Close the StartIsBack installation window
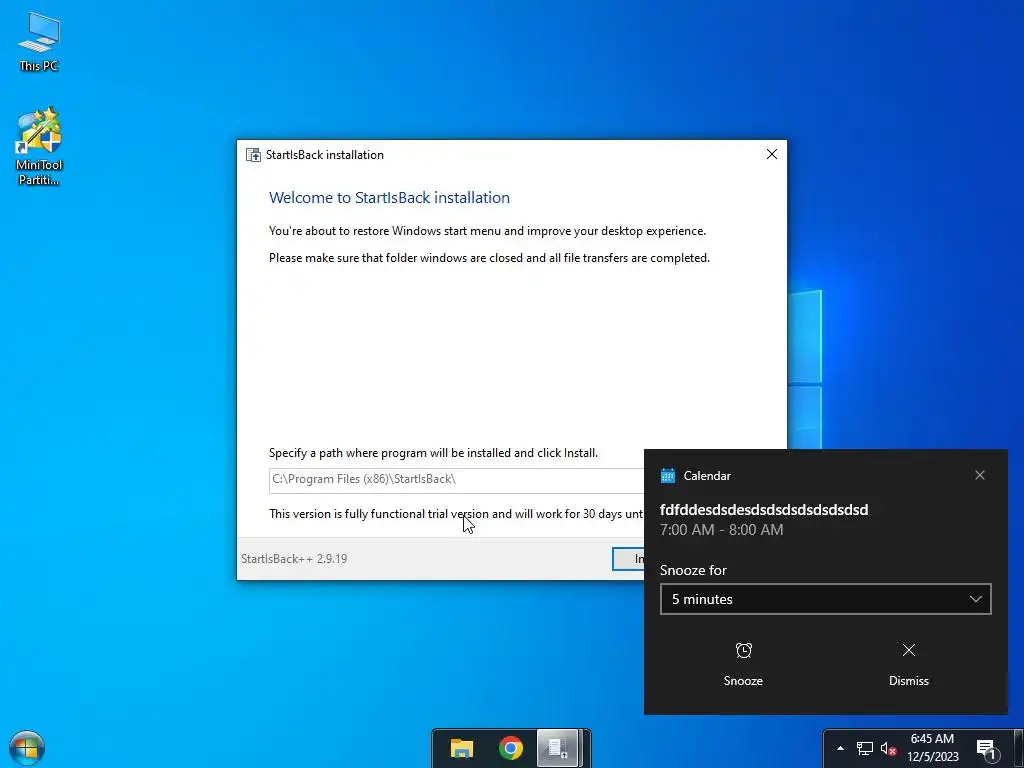Image resolution: width=1024 pixels, height=768 pixels. pos(771,155)
